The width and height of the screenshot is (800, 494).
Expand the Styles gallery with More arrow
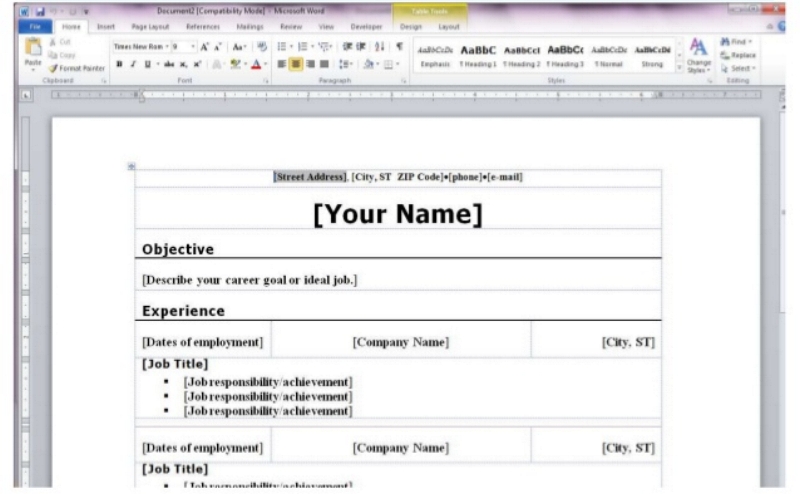tap(679, 67)
